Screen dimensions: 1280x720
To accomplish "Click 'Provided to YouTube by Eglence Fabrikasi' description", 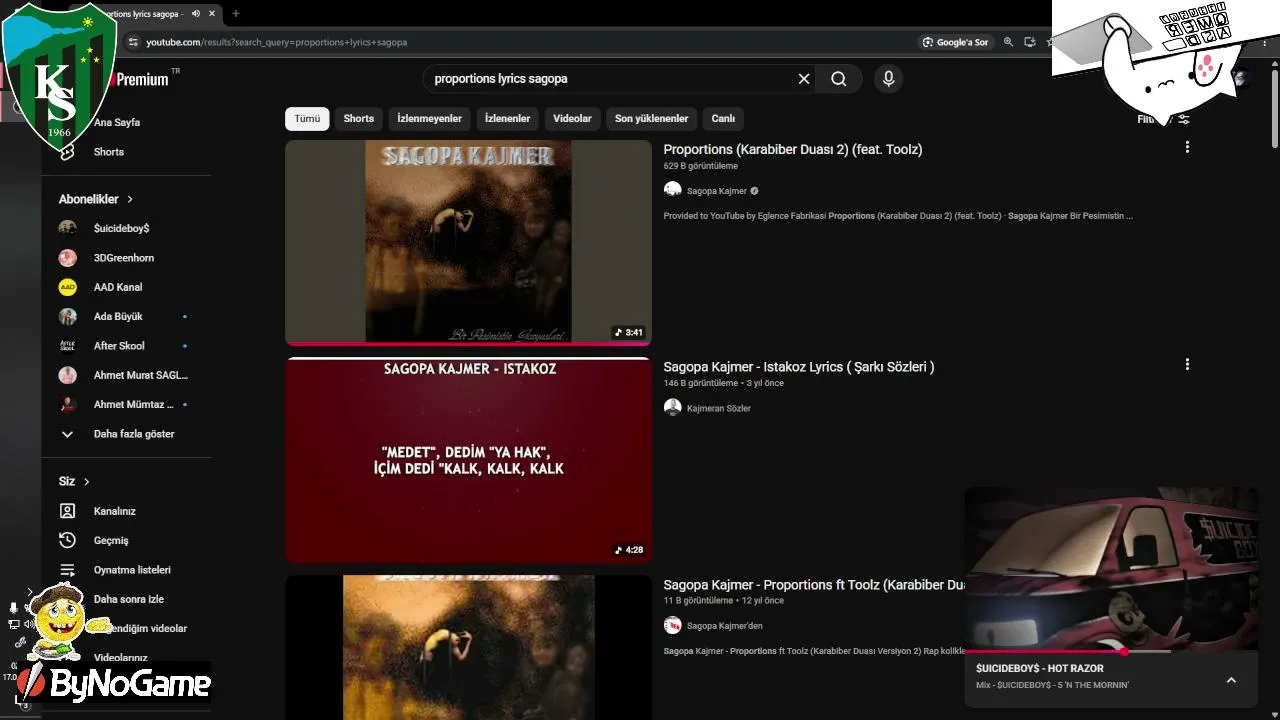I will pos(898,216).
